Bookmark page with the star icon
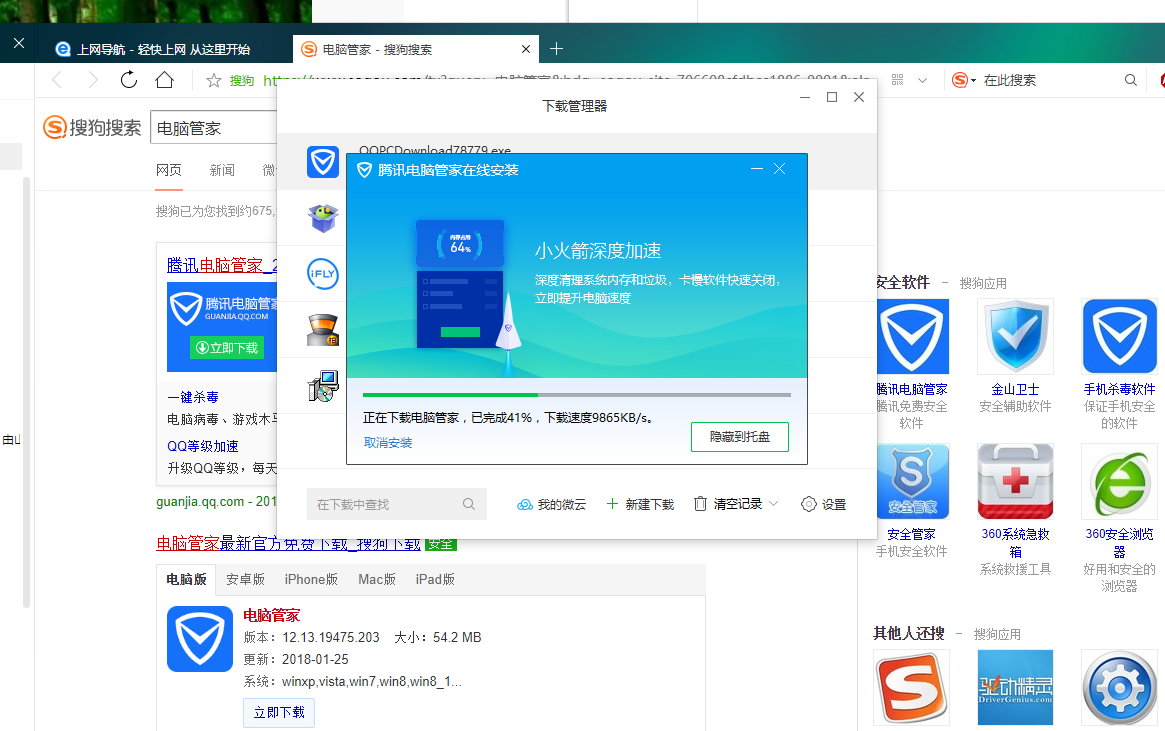Image resolution: width=1165 pixels, height=731 pixels. coord(214,80)
